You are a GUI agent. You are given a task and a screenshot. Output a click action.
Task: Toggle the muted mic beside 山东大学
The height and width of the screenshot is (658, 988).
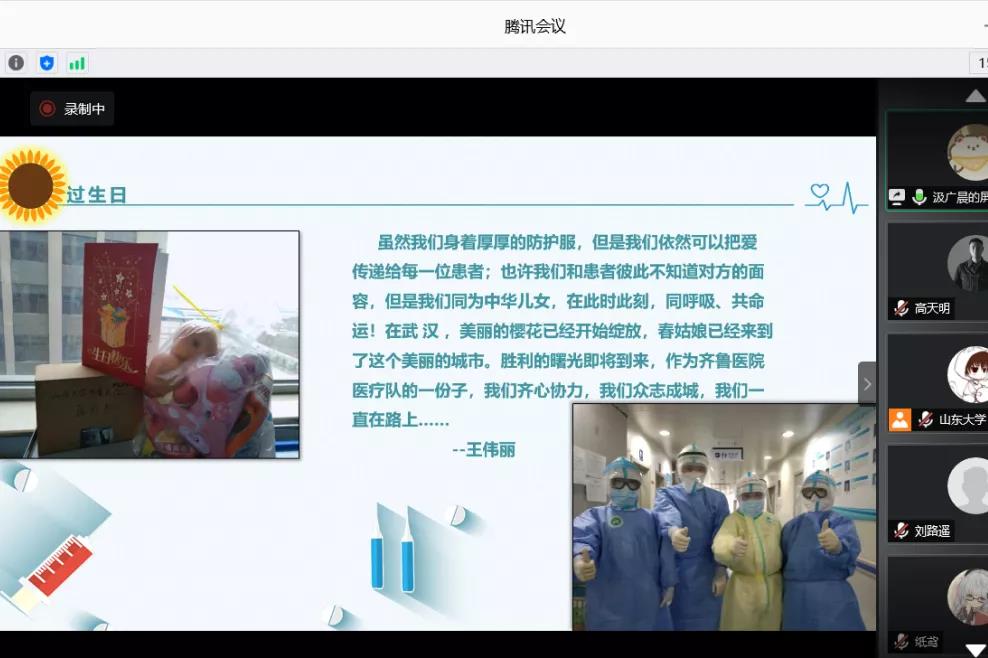[925, 420]
